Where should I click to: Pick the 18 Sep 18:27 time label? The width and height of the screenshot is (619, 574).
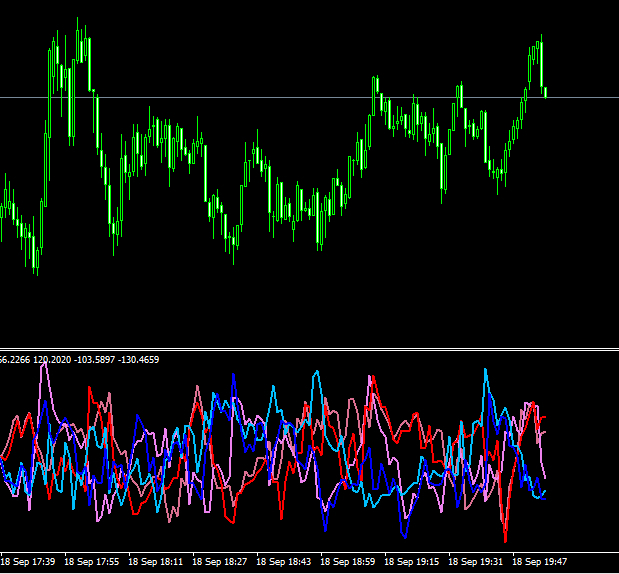tap(220, 562)
